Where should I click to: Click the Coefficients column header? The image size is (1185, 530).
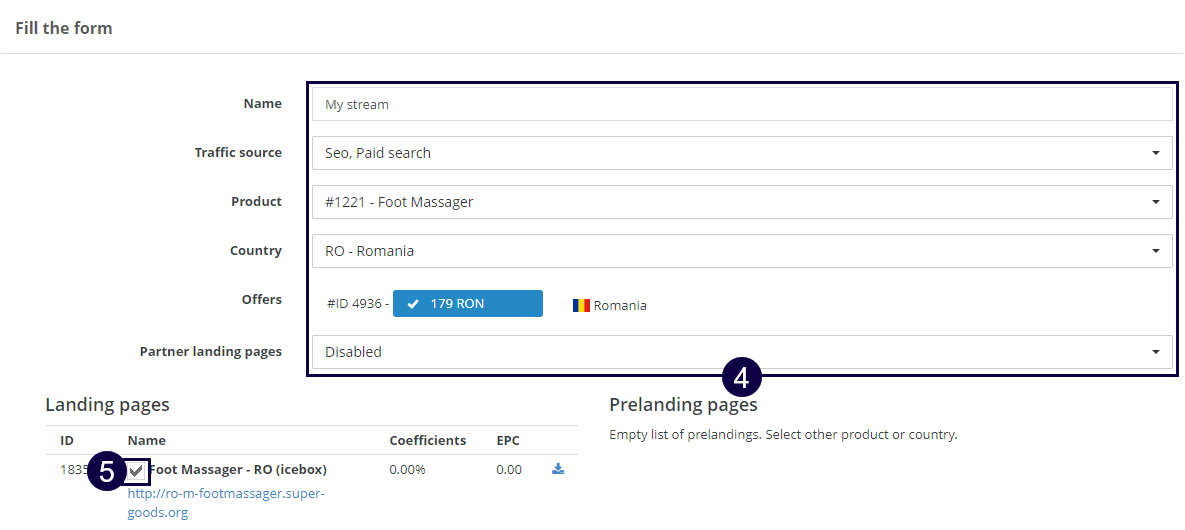(x=427, y=440)
